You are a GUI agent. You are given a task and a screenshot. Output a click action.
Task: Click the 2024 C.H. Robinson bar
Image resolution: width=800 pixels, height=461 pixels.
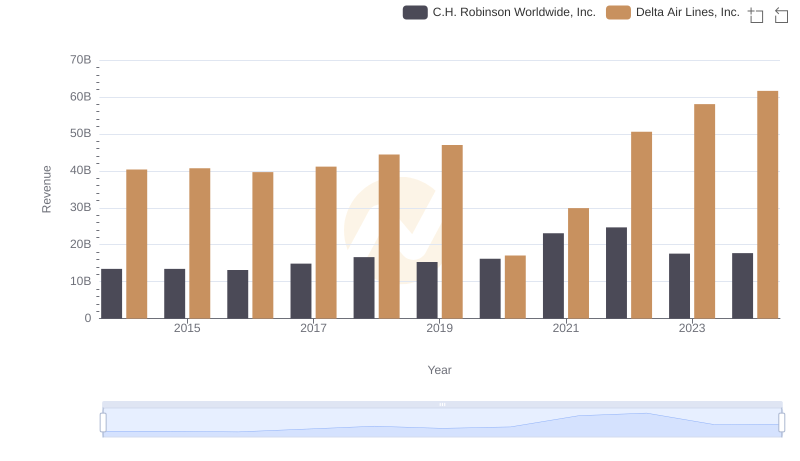(x=742, y=286)
